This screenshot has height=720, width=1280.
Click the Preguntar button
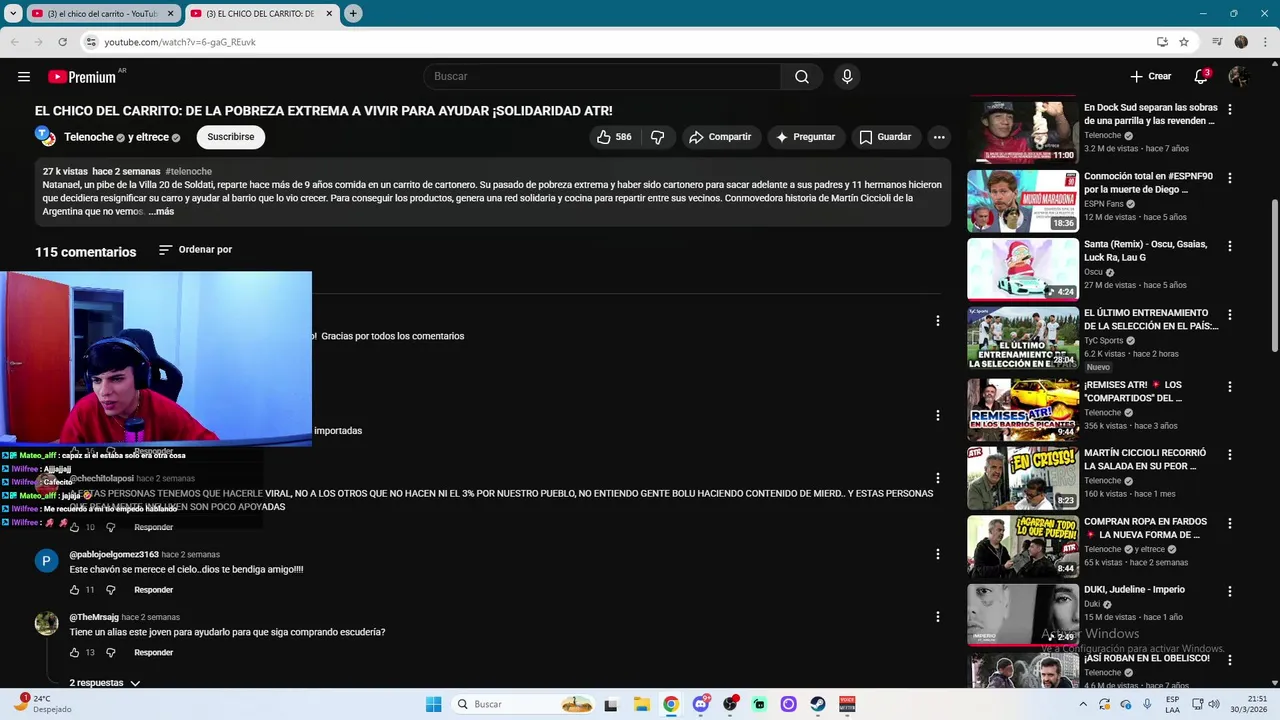point(805,137)
